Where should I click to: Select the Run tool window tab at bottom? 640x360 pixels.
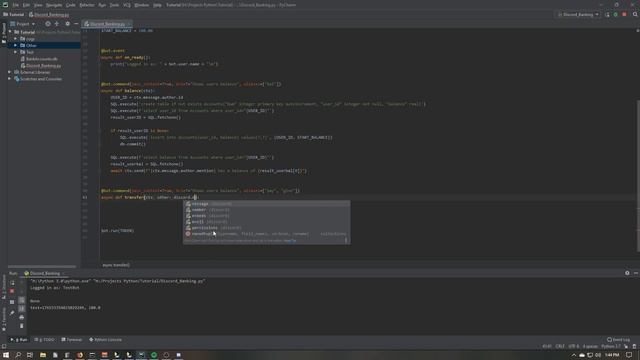[19, 339]
